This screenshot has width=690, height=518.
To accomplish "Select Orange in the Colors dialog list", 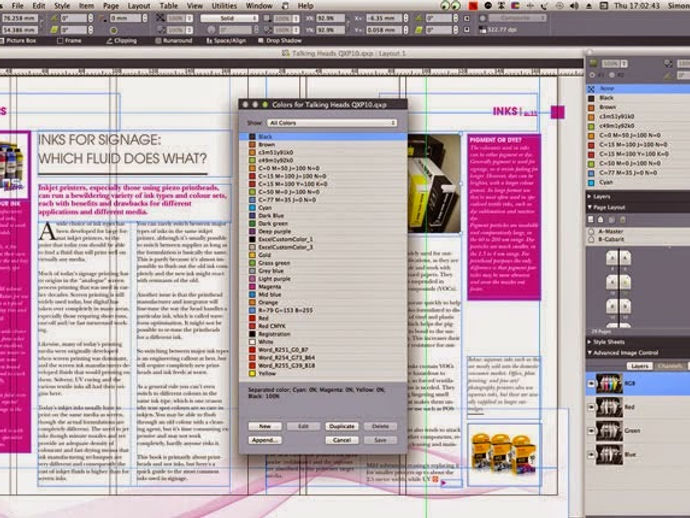I will (323, 302).
